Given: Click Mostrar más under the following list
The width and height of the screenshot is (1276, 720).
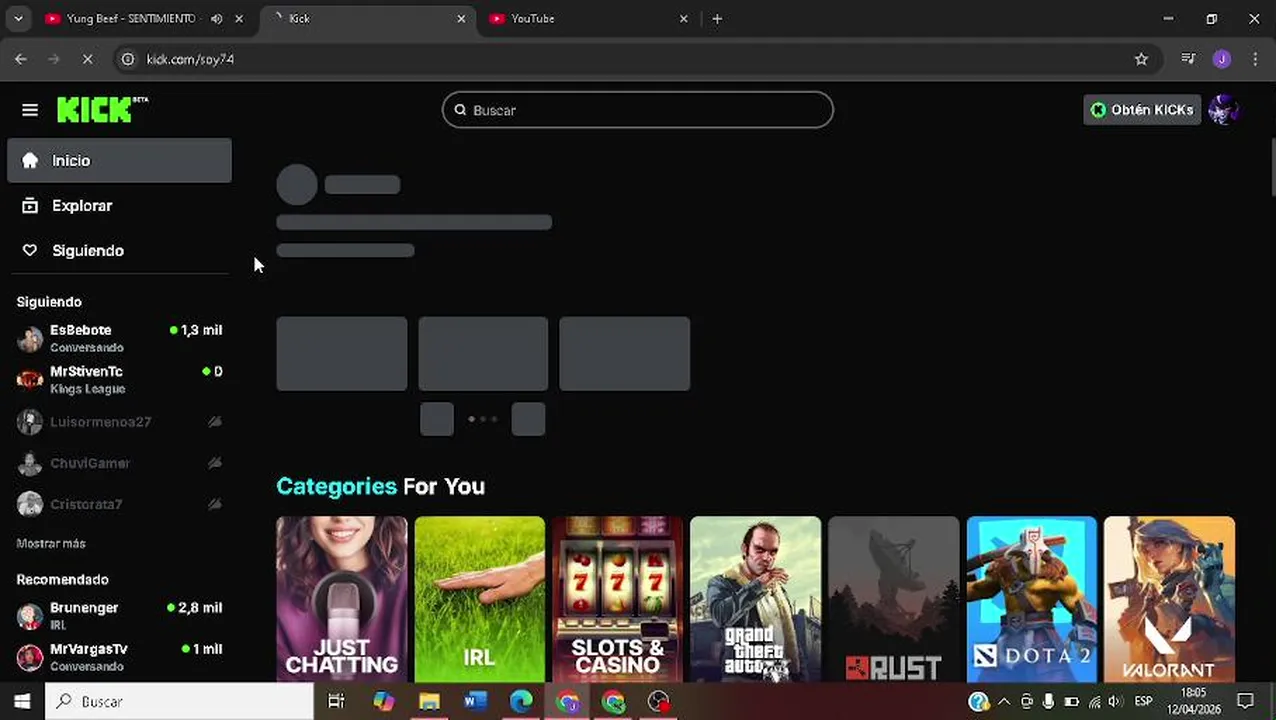Looking at the screenshot, I should pyautogui.click(x=51, y=543).
